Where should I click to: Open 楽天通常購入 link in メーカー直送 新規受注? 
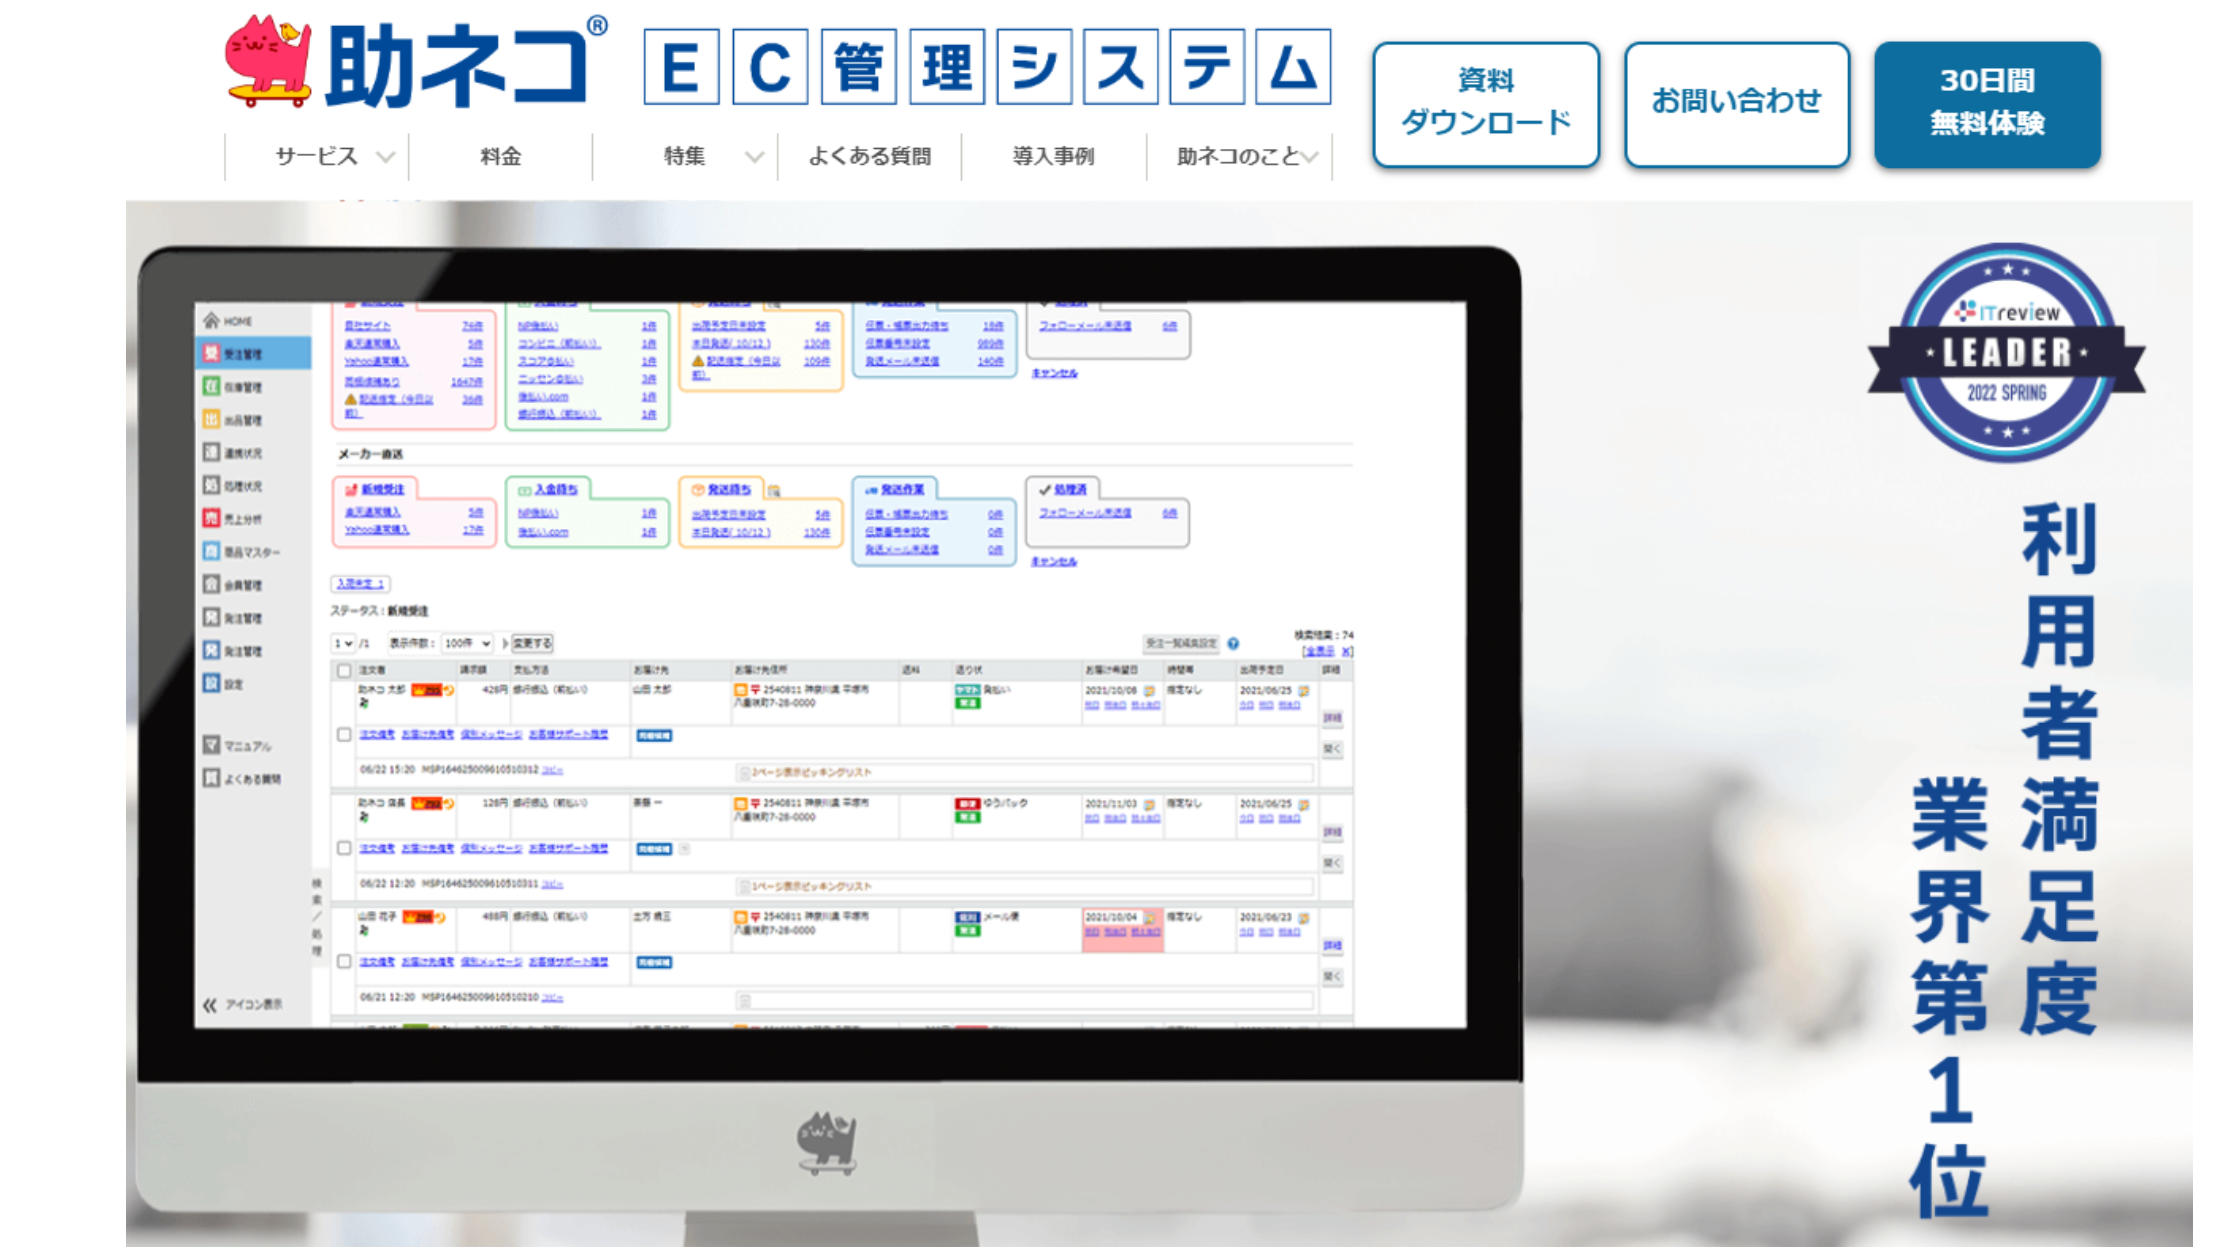pos(372,512)
